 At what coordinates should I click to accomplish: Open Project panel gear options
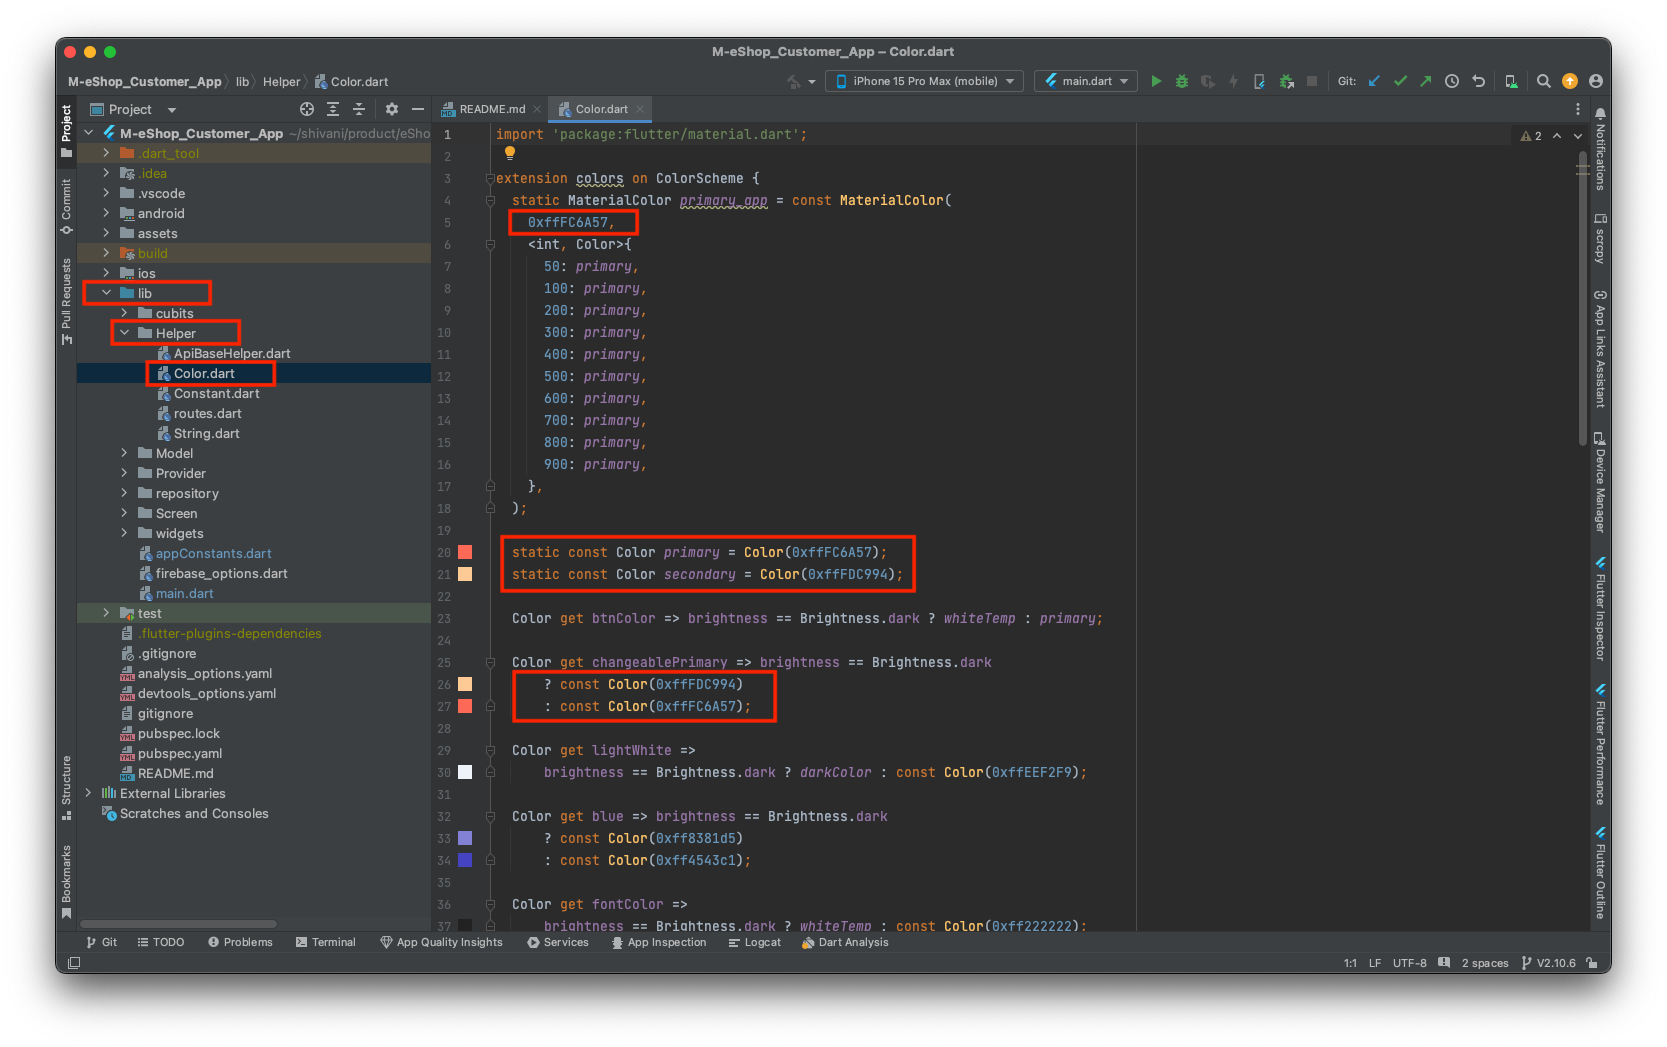pyautogui.click(x=392, y=109)
